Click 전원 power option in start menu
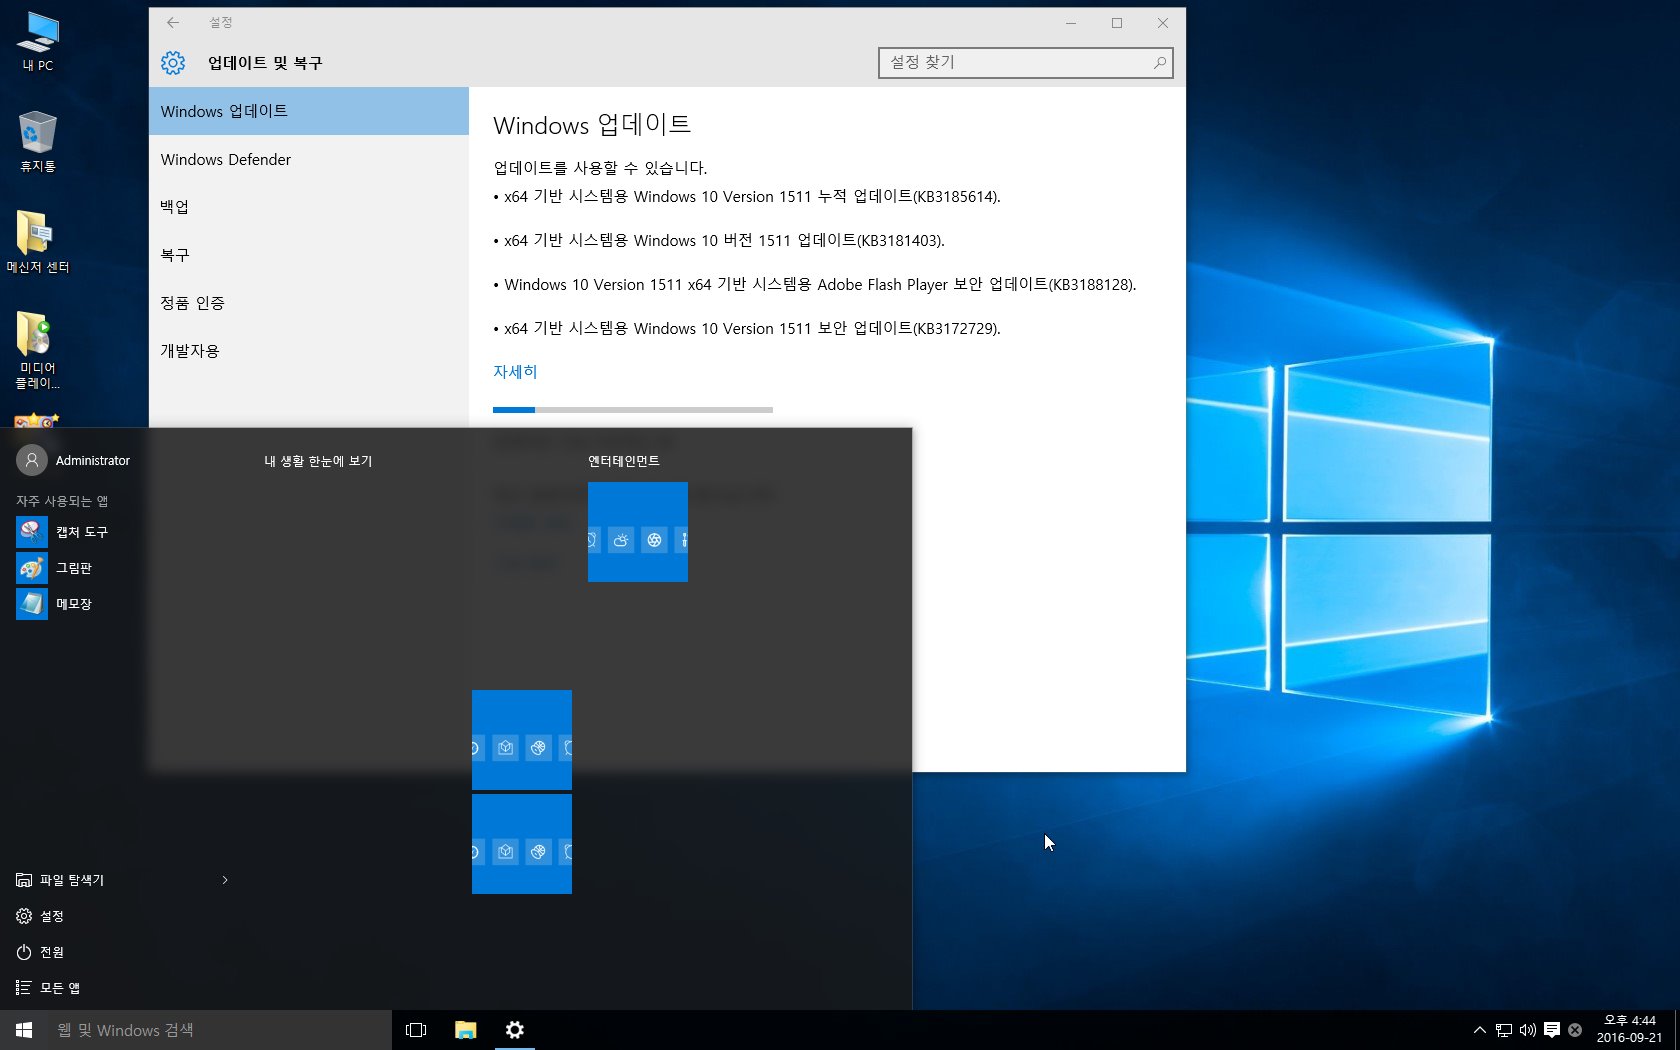Viewport: 1680px width, 1050px height. click(x=40, y=952)
